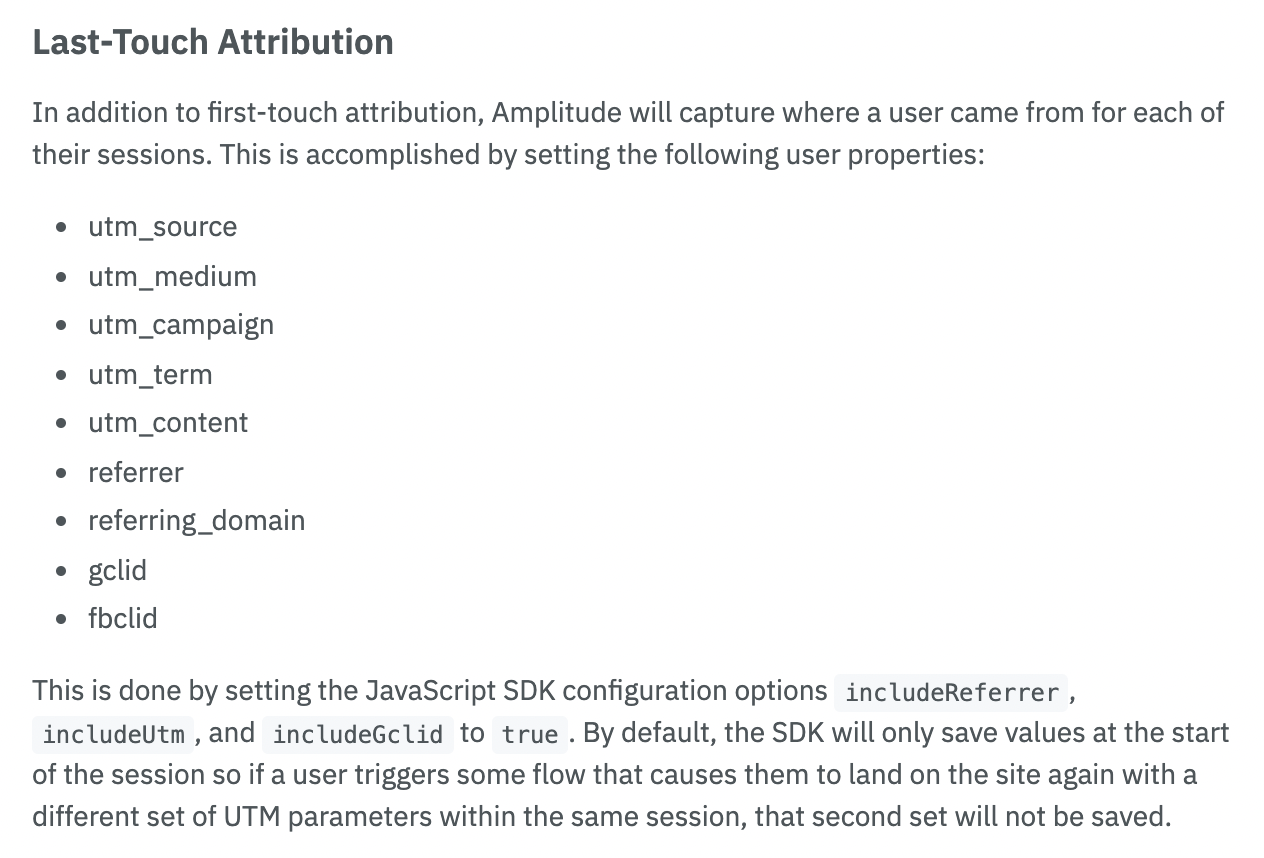
Task: Click the referring_domain list entry
Action: (197, 521)
